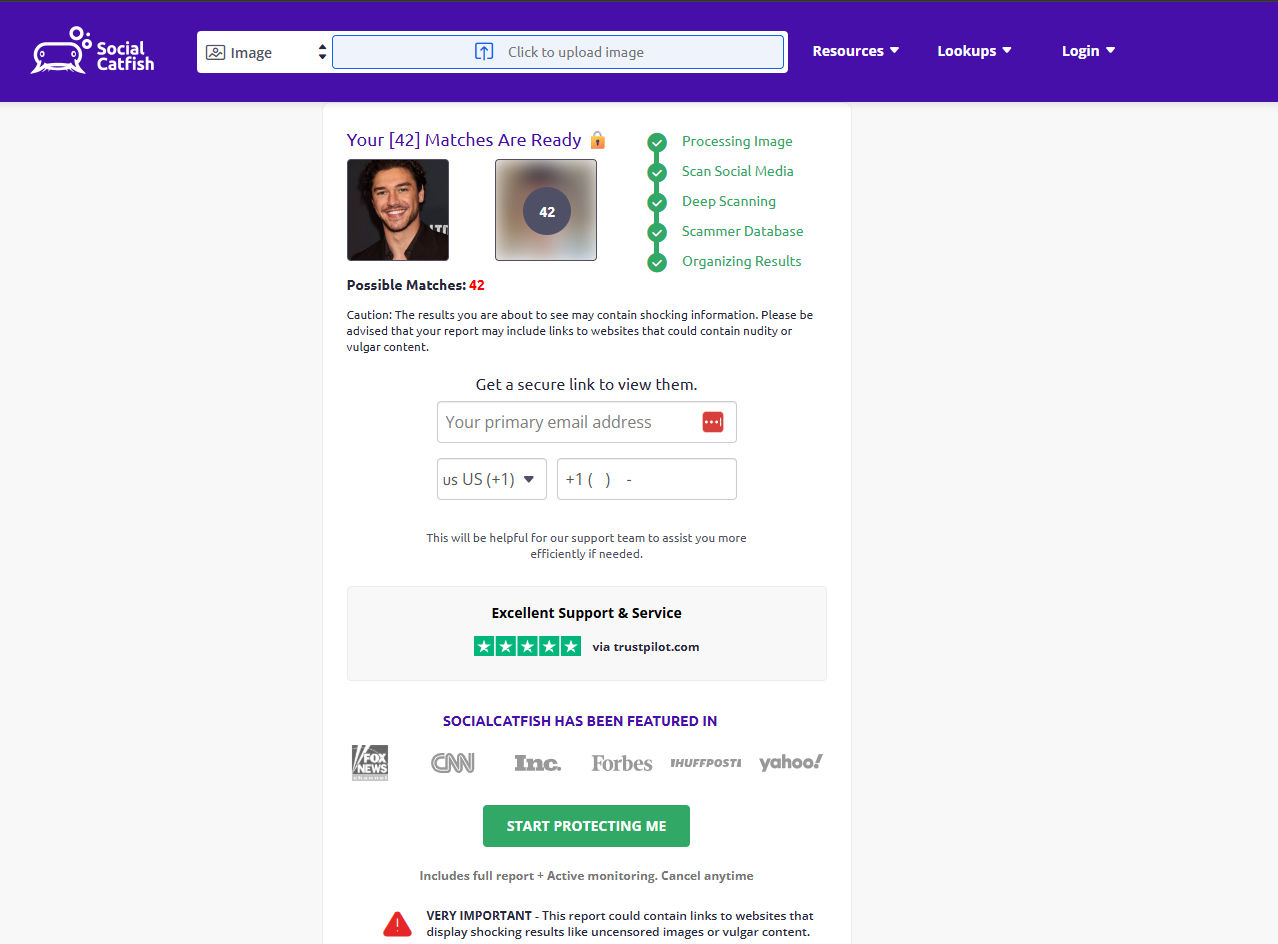Click the up-down arrows of the Image selector
This screenshot has width=1278, height=944.
click(x=322, y=52)
